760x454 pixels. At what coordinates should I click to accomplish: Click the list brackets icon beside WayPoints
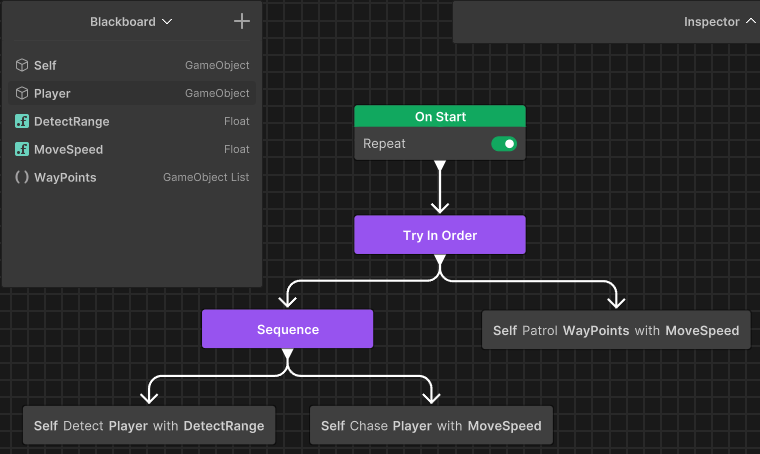(22, 177)
